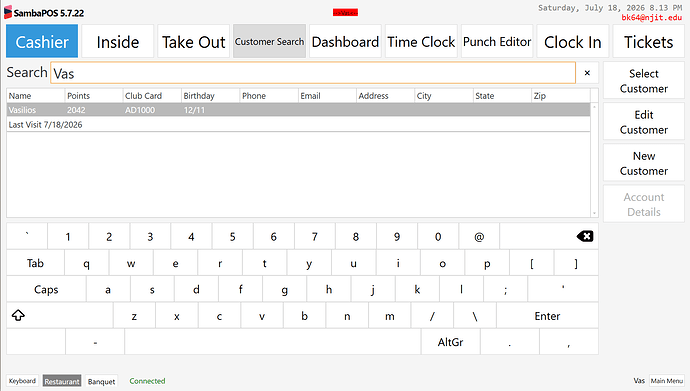Screen dimensions: 690x391
Task: Tap the letter a key
Action: 108,289
